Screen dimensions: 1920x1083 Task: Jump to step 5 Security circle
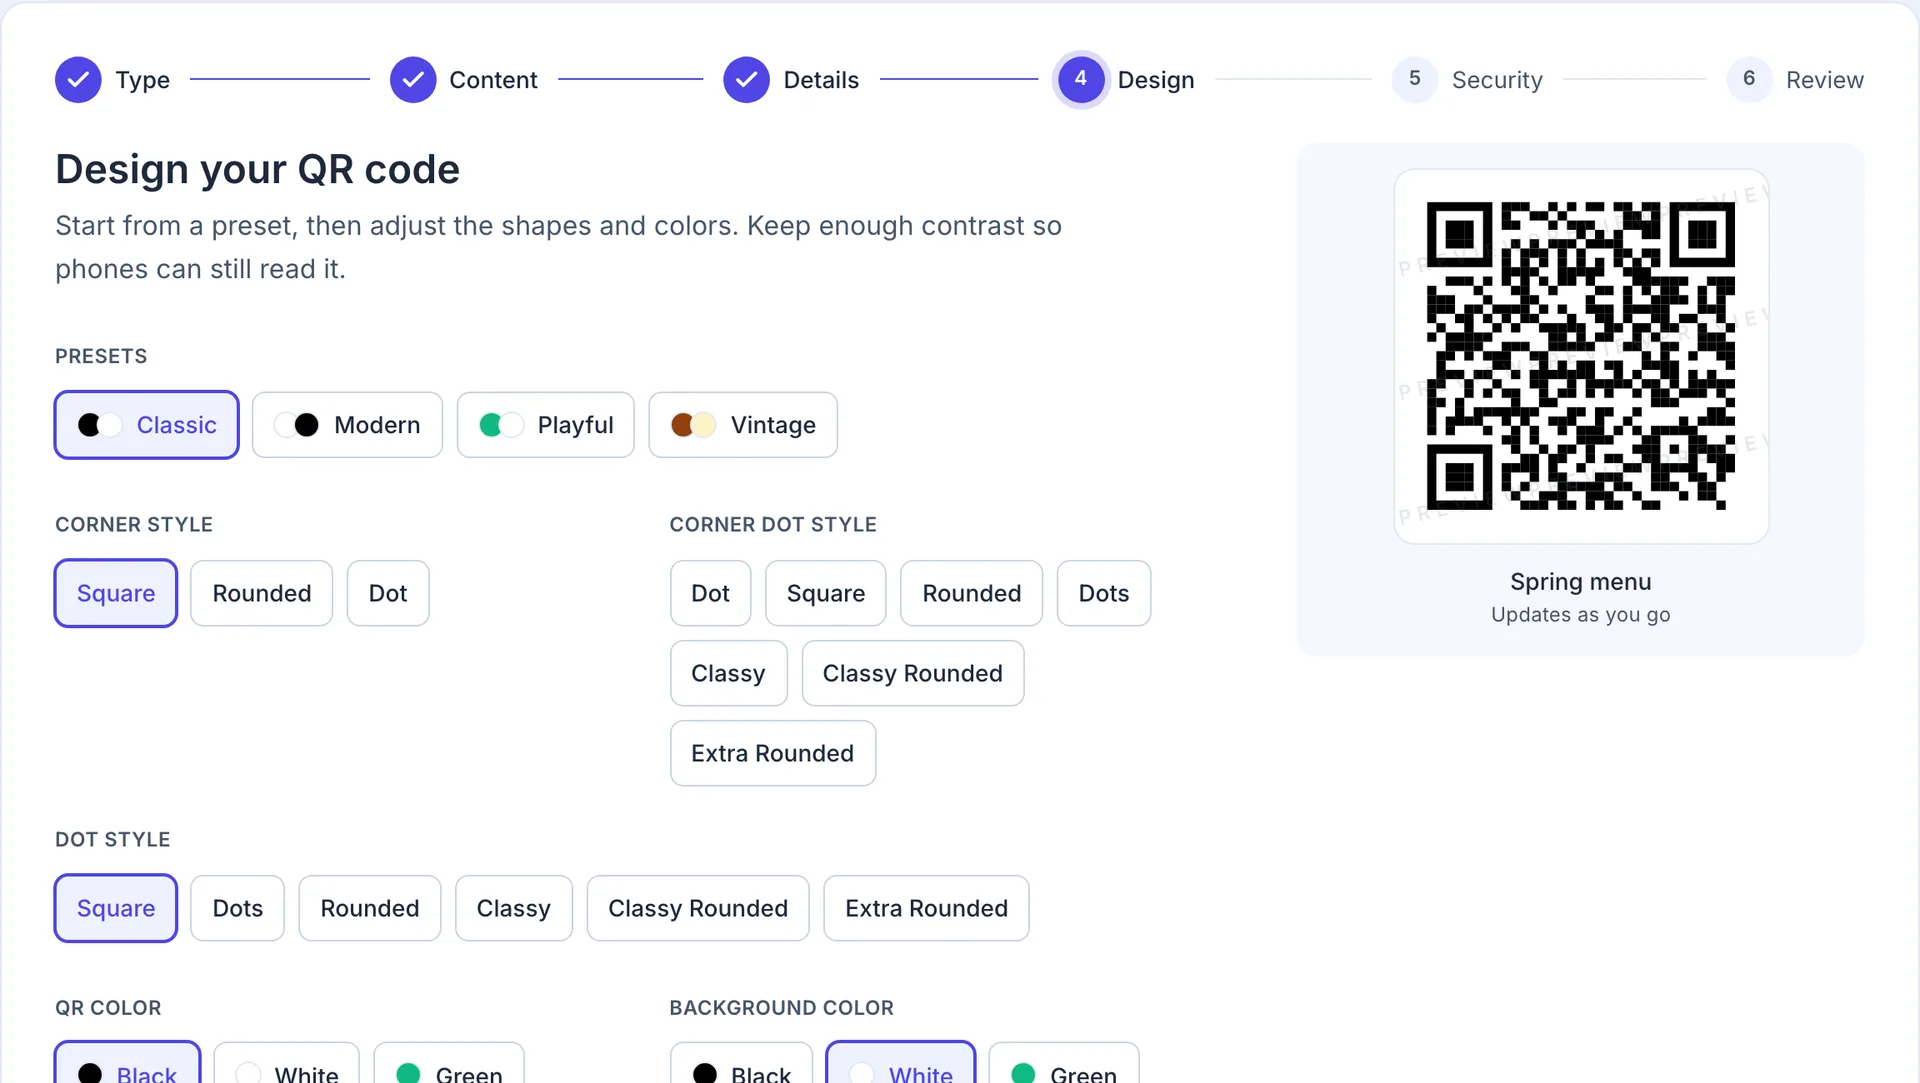(1414, 79)
